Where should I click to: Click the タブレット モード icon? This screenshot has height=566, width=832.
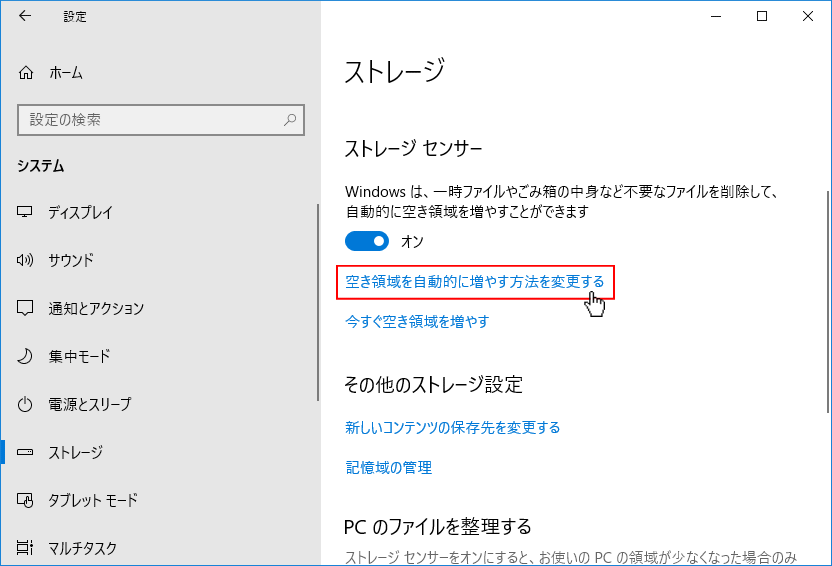coord(25,500)
